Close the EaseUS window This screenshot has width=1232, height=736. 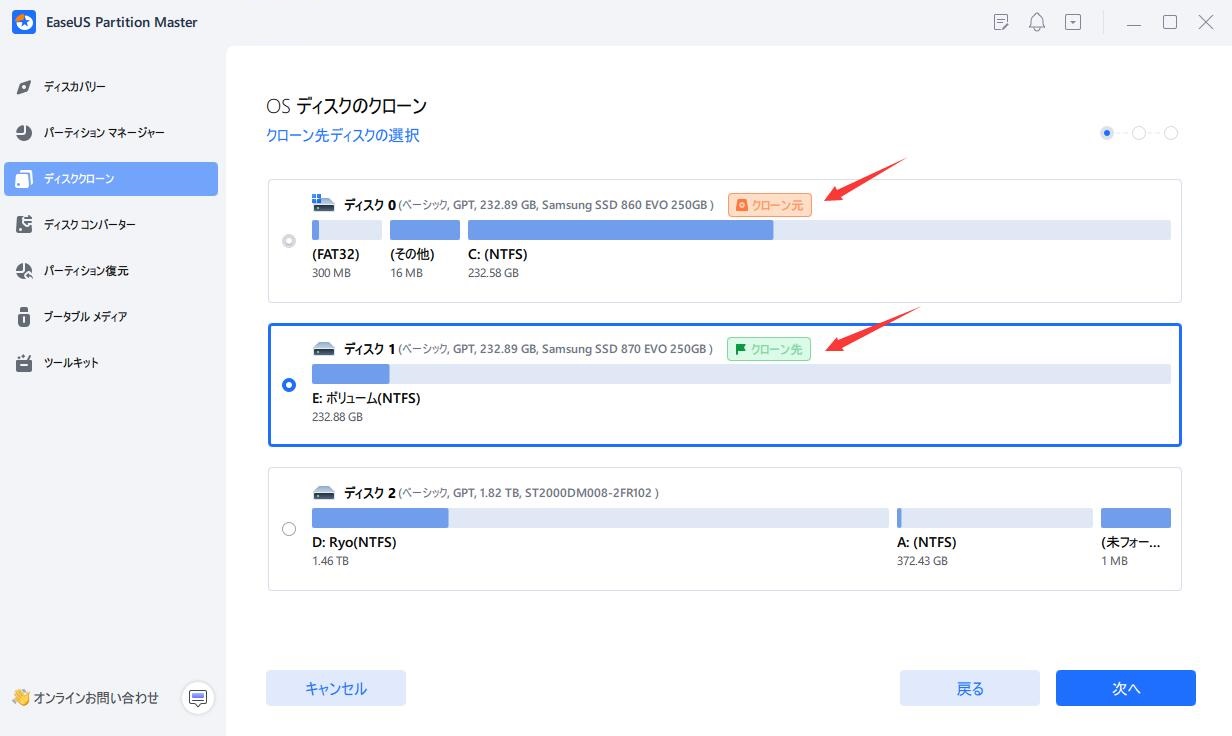coord(1205,22)
